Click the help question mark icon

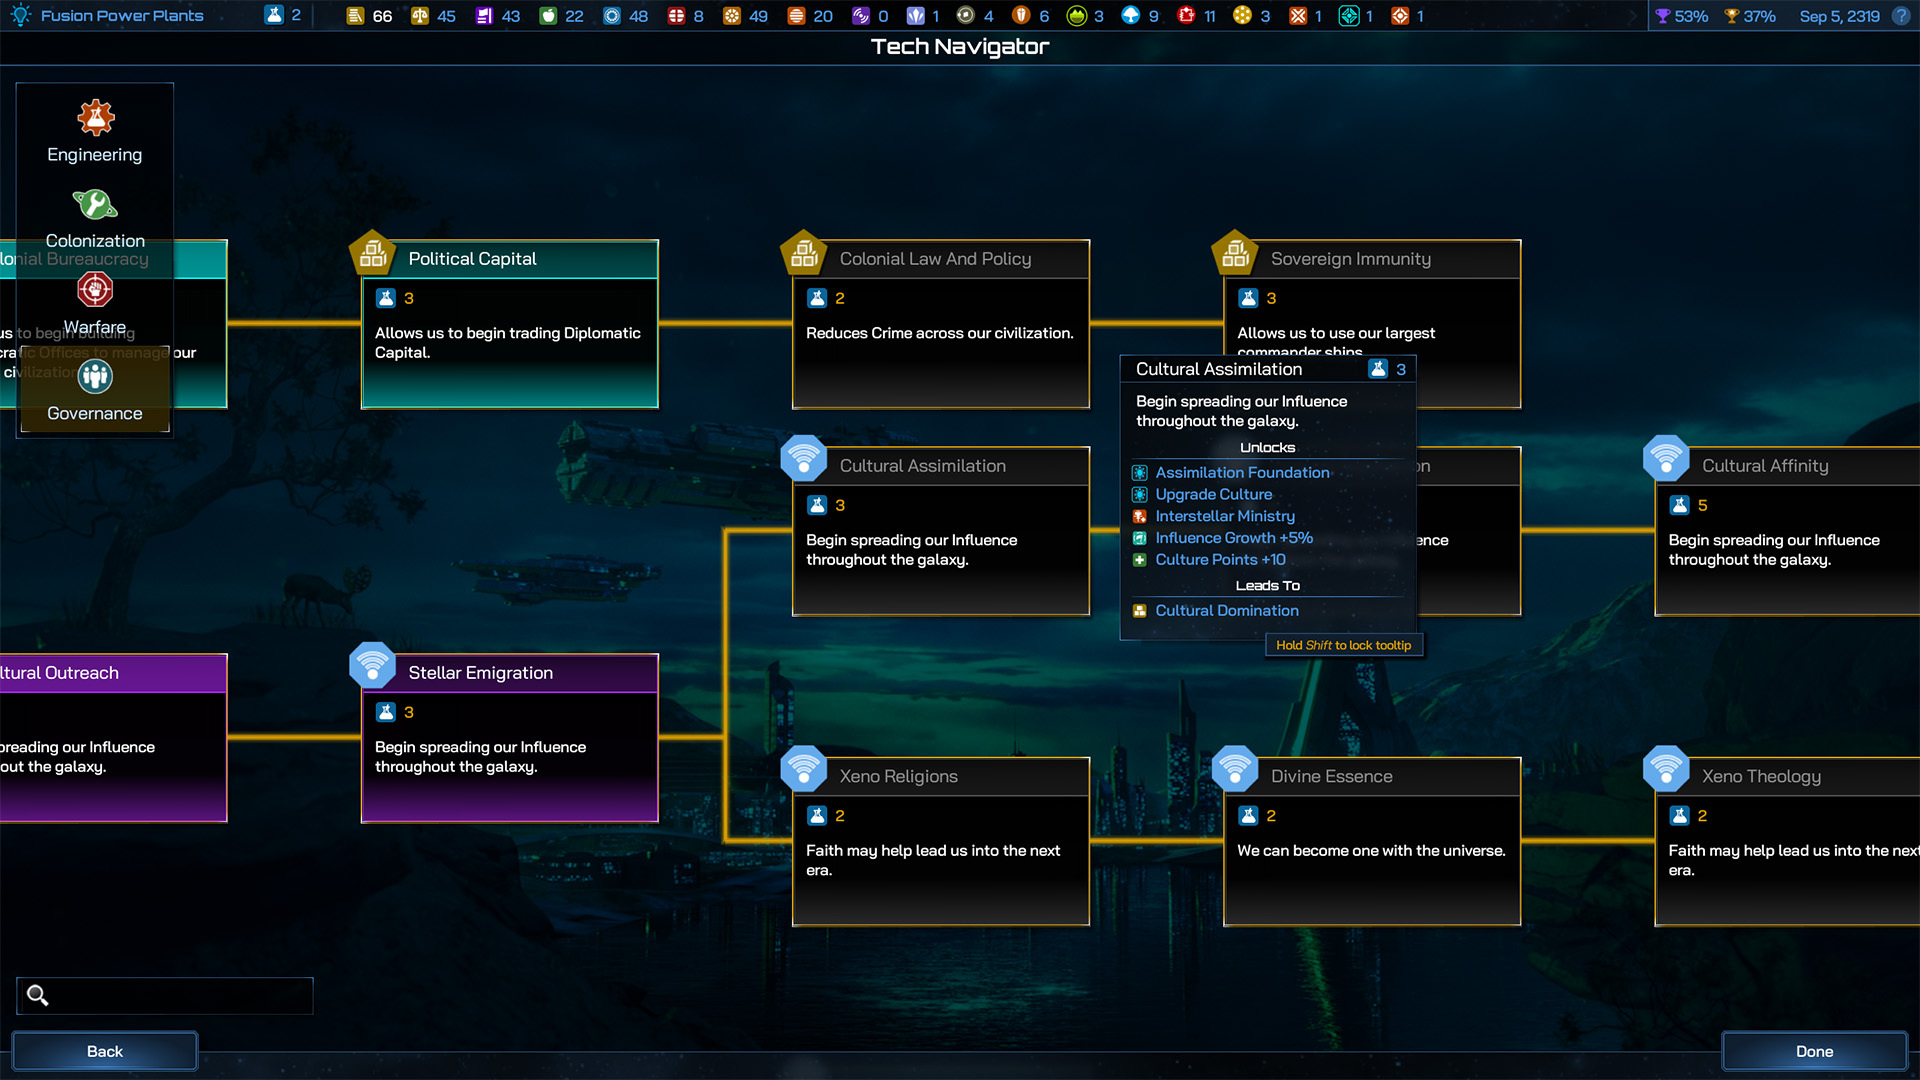[1901, 16]
